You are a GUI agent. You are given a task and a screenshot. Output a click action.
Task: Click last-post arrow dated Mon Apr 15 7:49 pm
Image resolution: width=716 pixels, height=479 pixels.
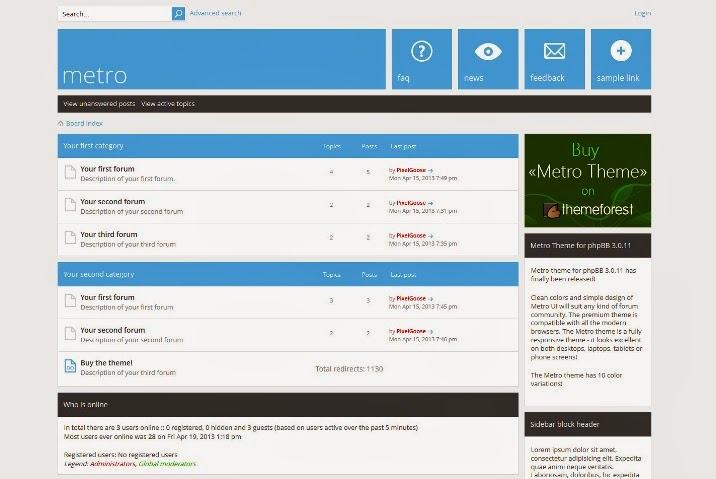[x=431, y=170]
